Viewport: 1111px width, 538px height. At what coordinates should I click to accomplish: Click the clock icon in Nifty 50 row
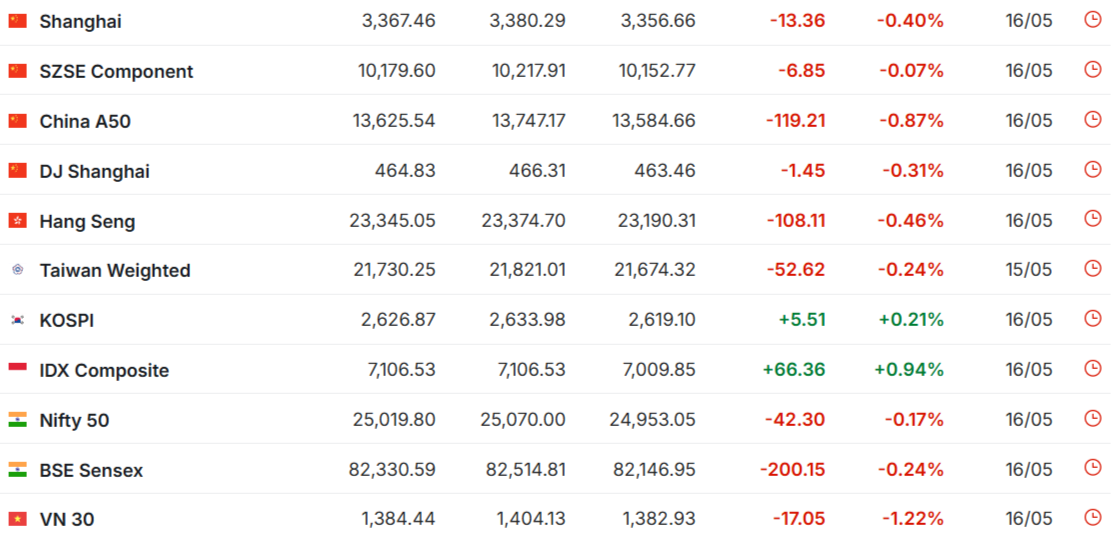1093,418
